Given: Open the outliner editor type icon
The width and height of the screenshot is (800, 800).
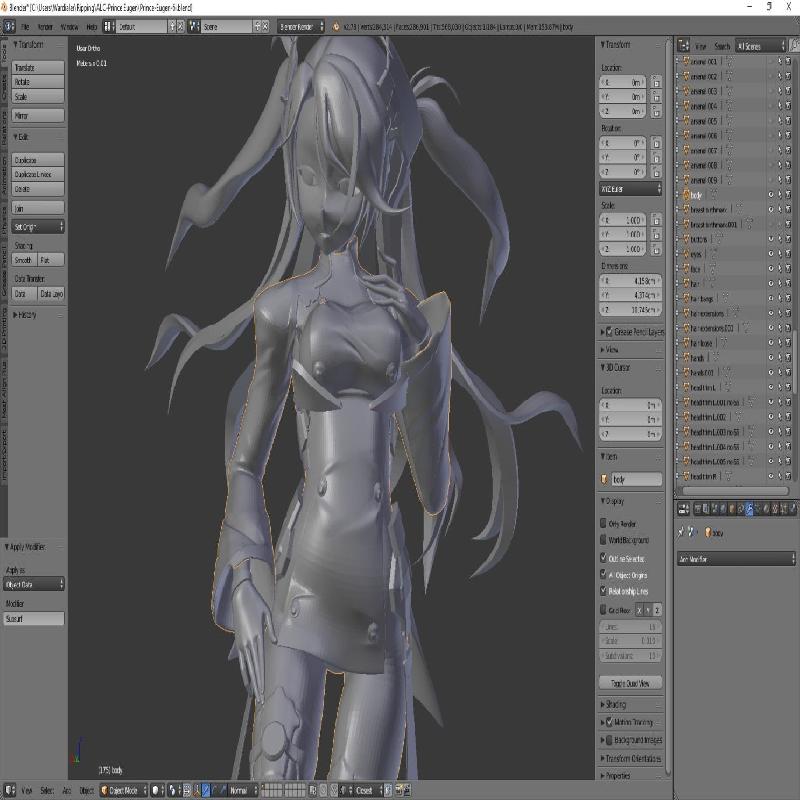Looking at the screenshot, I should [684, 46].
